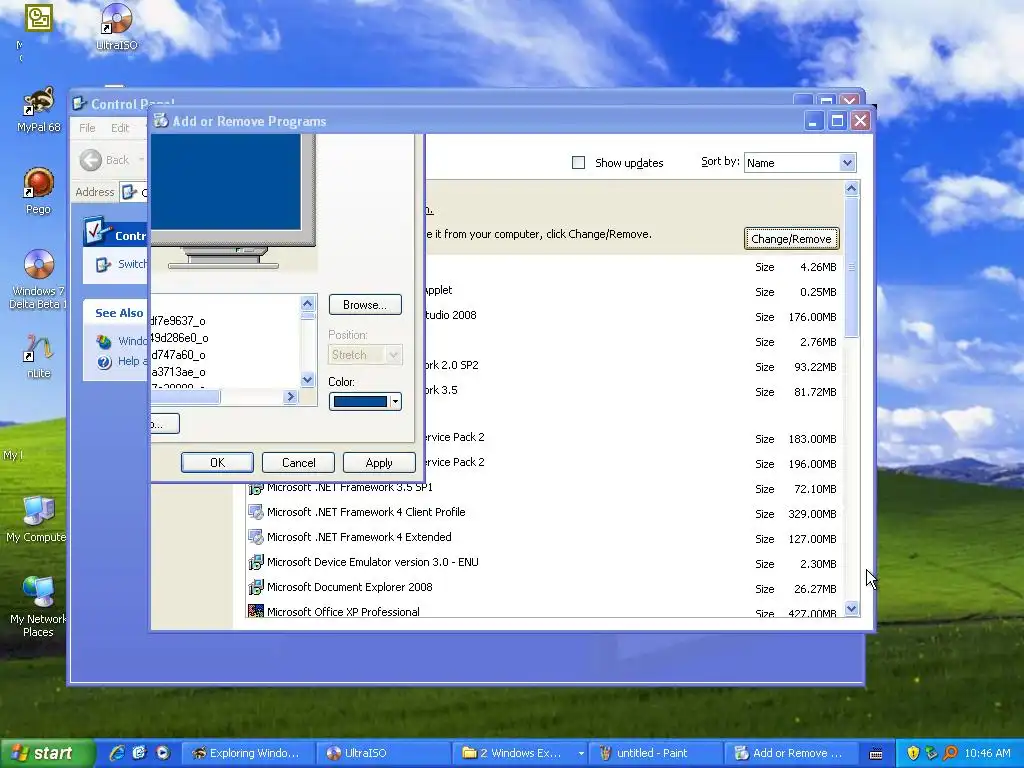Select background item ending 49d286e0_o
1024x768 pixels.
pyautogui.click(x=180, y=338)
